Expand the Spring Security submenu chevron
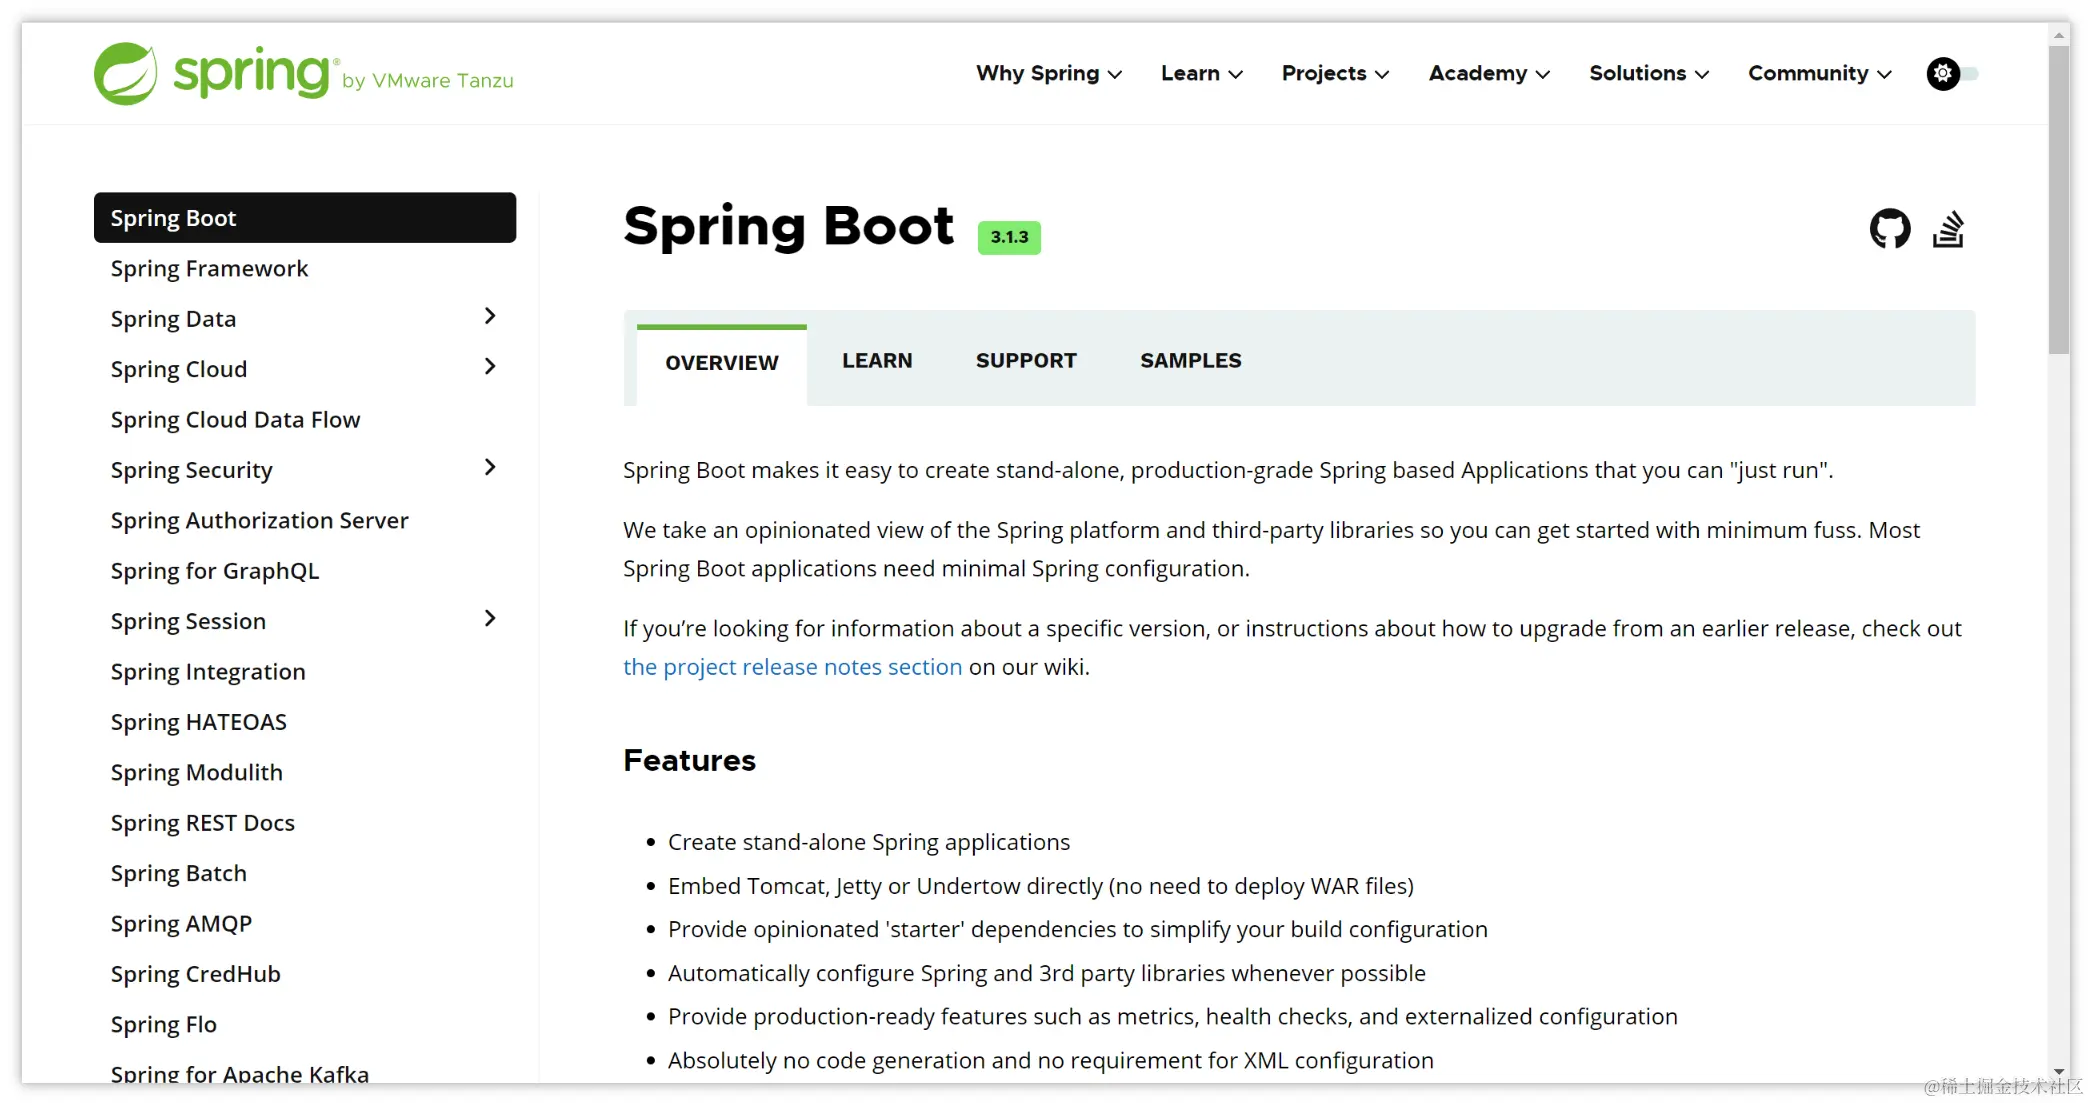 (x=489, y=467)
